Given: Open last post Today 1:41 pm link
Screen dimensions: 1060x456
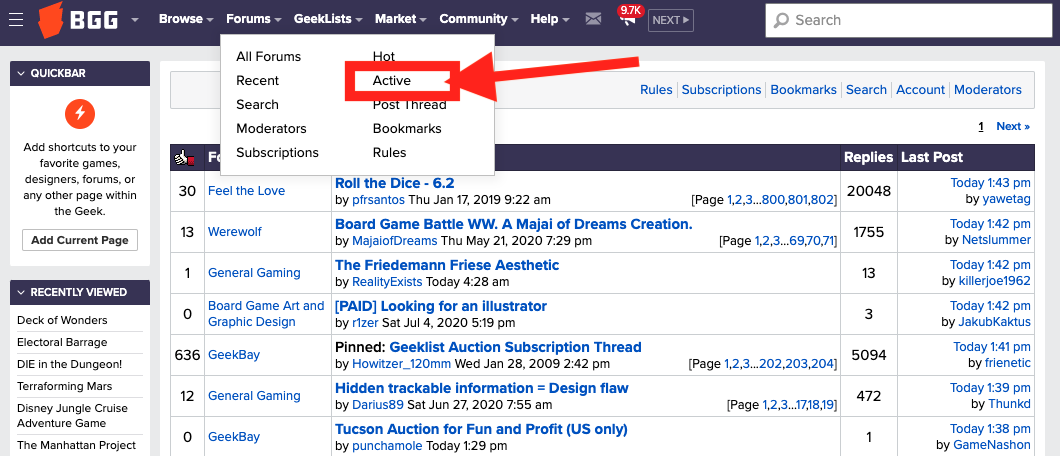Looking at the screenshot, I should [992, 347].
